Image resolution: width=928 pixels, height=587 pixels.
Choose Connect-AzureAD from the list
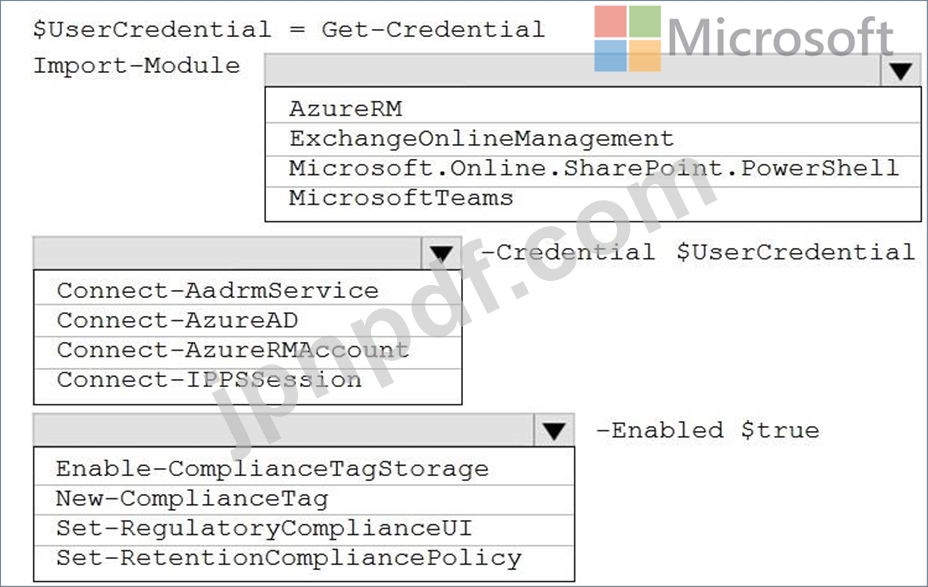247,320
